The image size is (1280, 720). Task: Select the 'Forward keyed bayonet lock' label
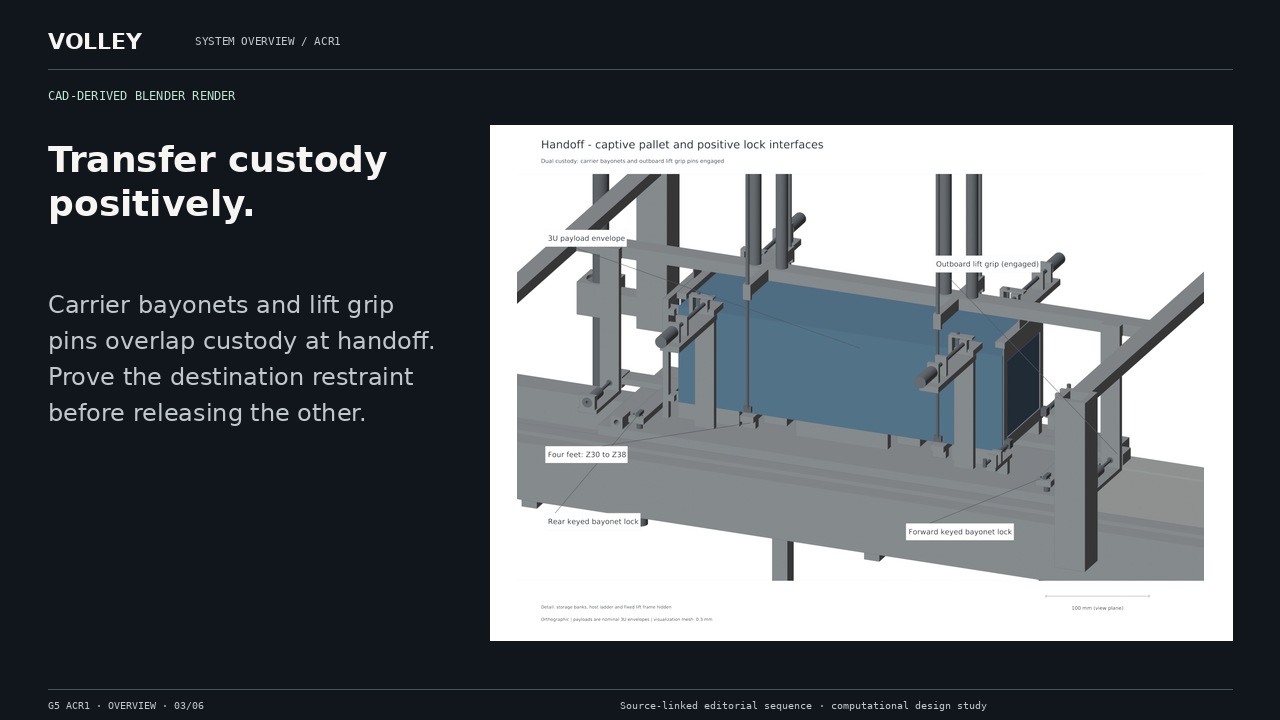coord(960,532)
